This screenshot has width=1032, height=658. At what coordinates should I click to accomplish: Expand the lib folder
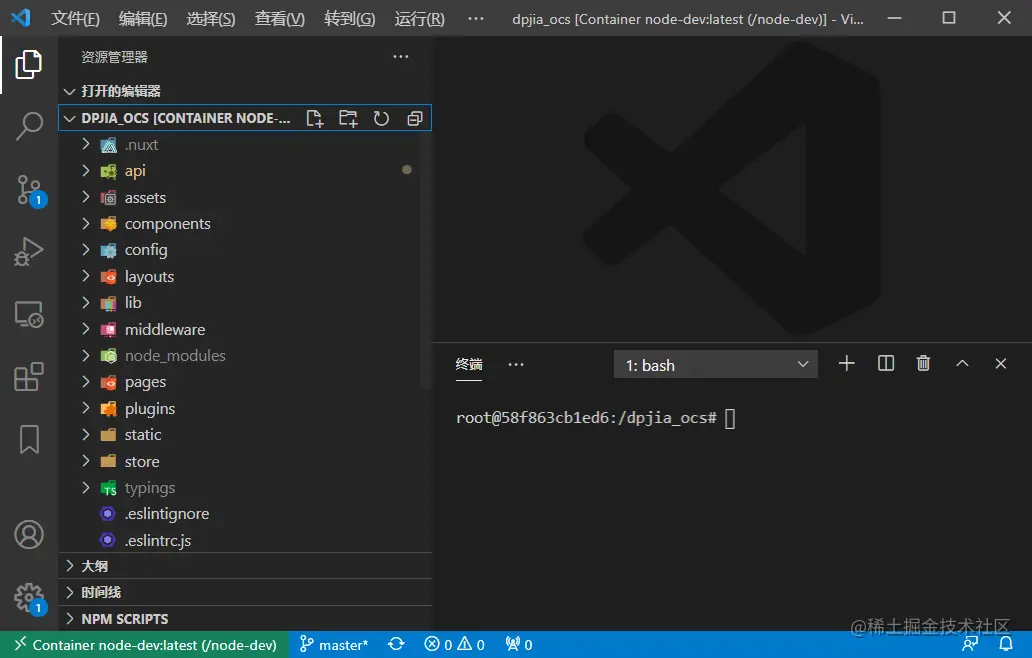(245, 303)
